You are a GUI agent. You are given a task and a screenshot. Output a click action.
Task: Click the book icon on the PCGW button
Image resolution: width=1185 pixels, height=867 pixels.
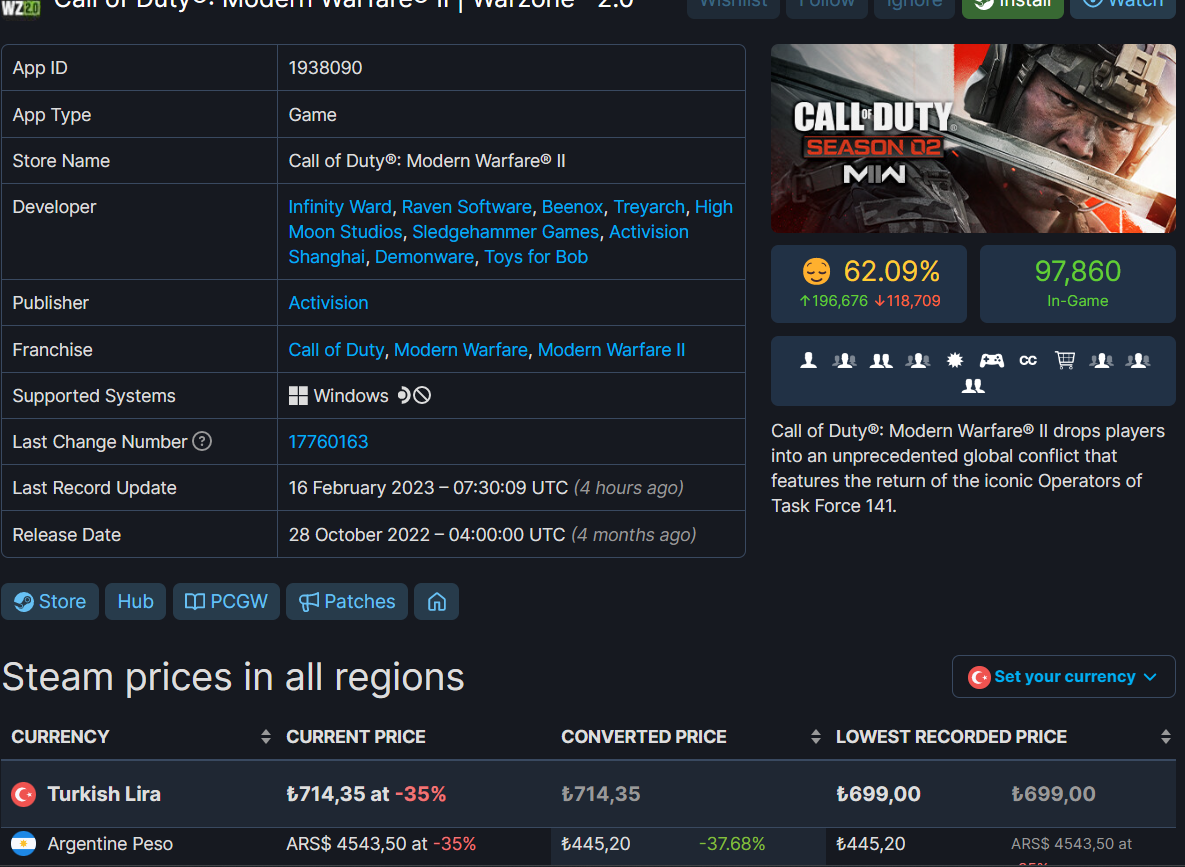pos(194,602)
